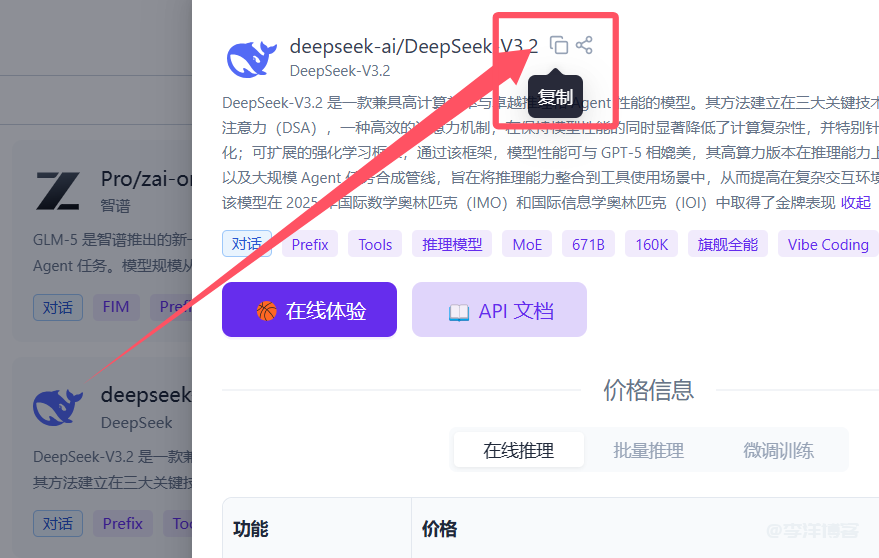
Task: Open the API 文档 documentation
Action: tap(499, 310)
